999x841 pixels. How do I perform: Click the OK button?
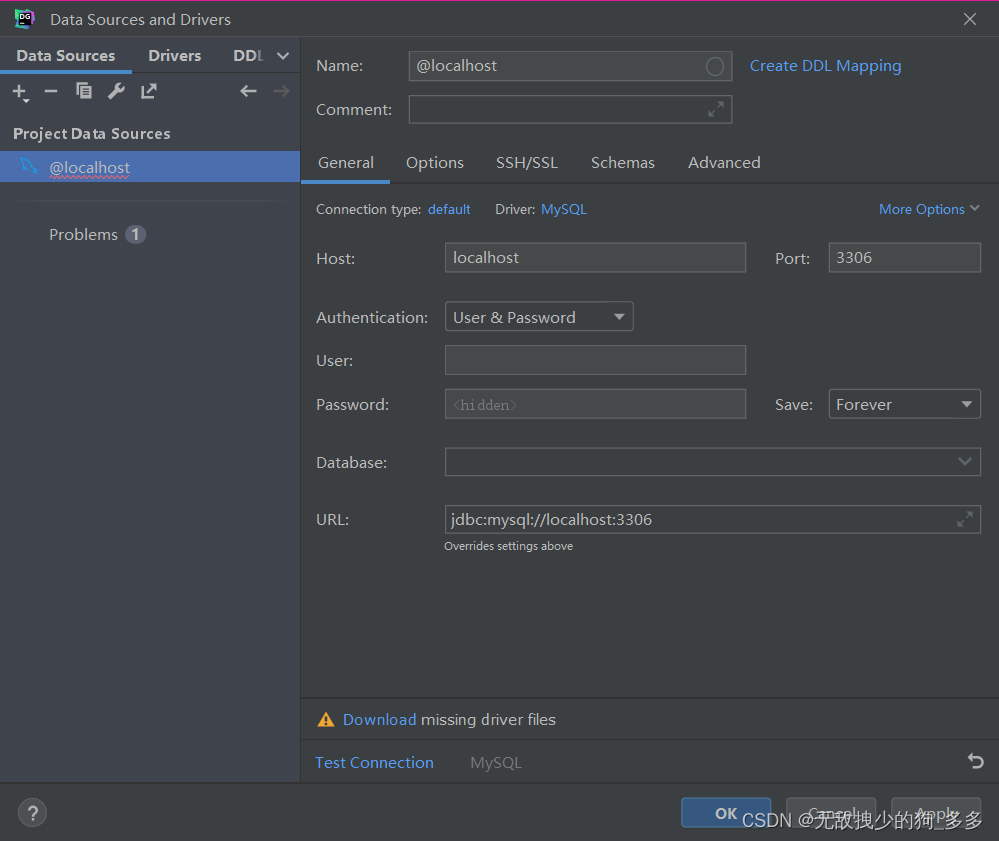tap(726, 813)
